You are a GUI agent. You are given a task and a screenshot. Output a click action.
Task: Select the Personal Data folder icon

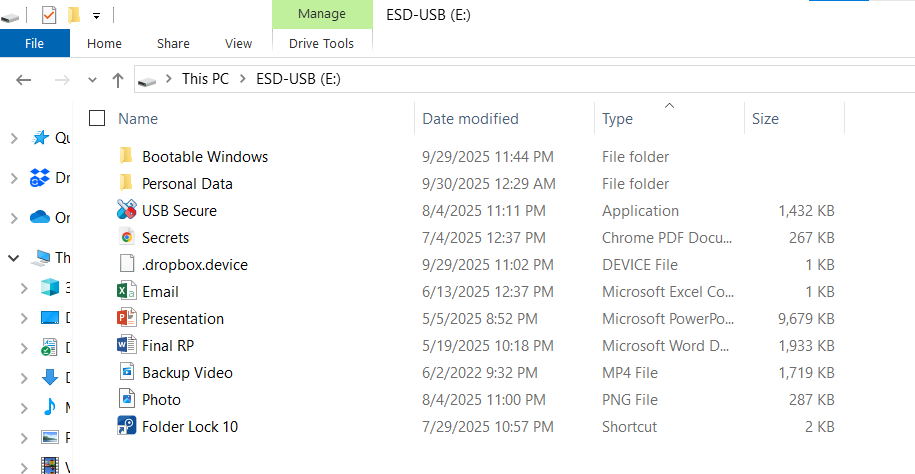click(126, 183)
